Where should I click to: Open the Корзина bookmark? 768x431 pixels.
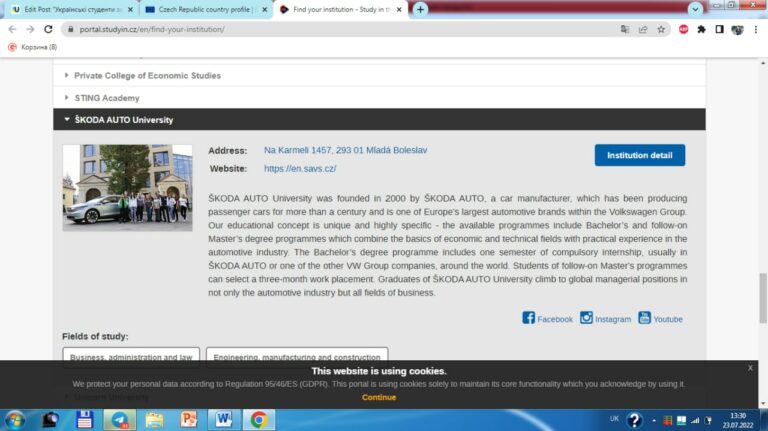tap(32, 47)
